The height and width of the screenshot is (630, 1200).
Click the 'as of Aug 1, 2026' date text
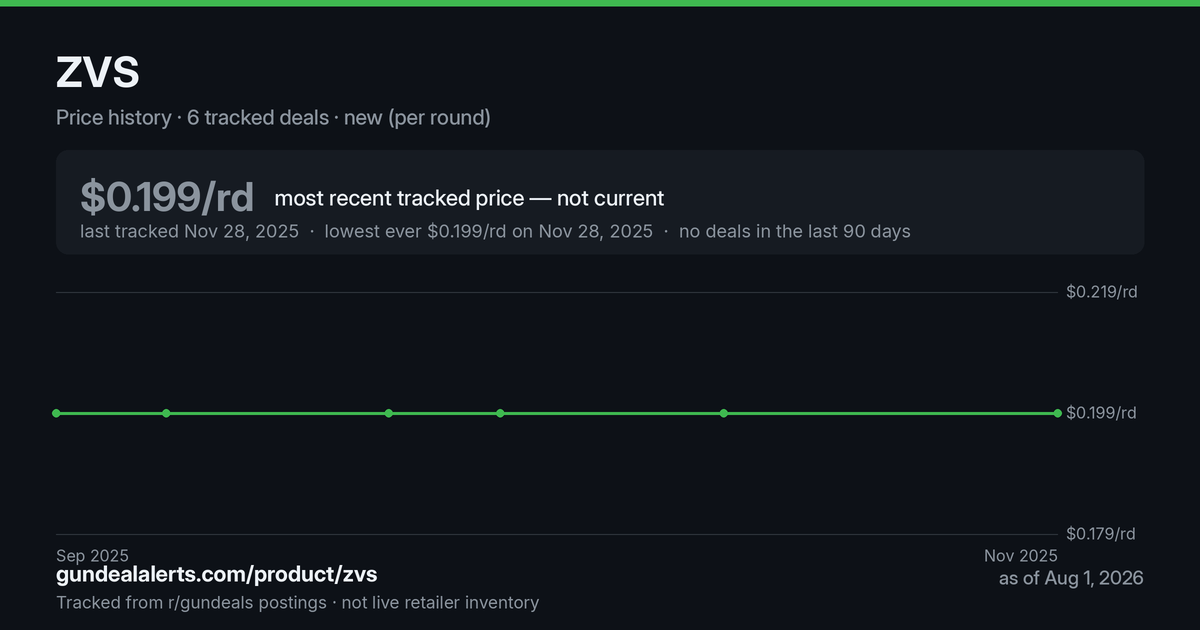point(1071,579)
